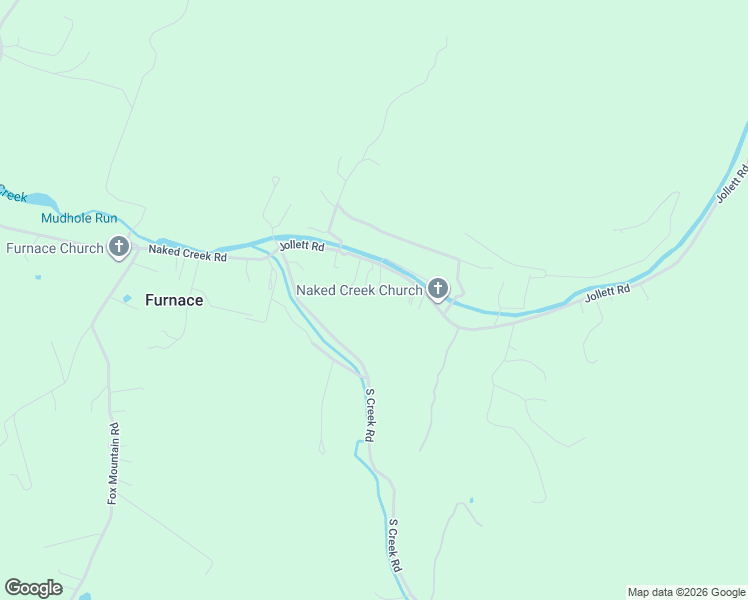This screenshot has height=600, width=748.
Task: Click the Naked Creek Church marker pin
Action: click(x=437, y=290)
